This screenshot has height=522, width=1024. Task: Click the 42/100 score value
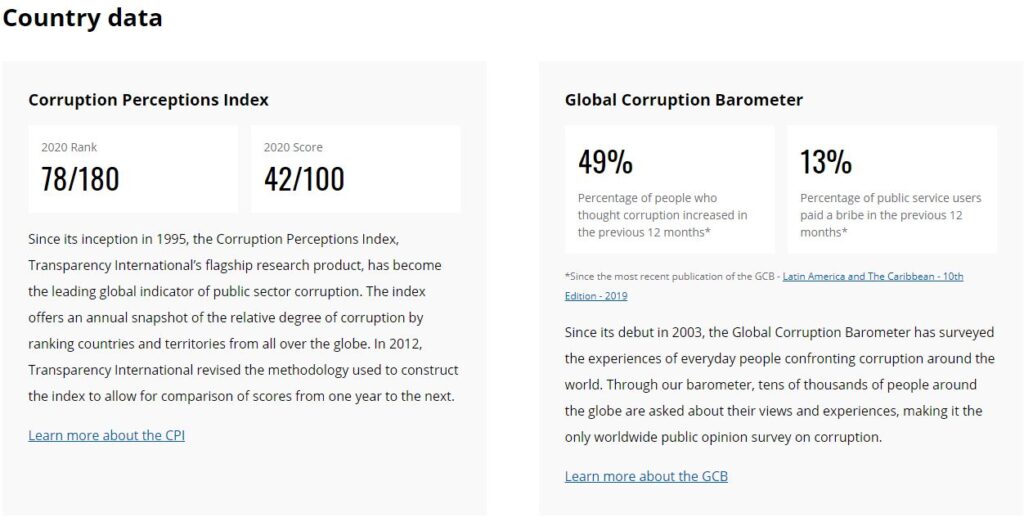[x=304, y=179]
